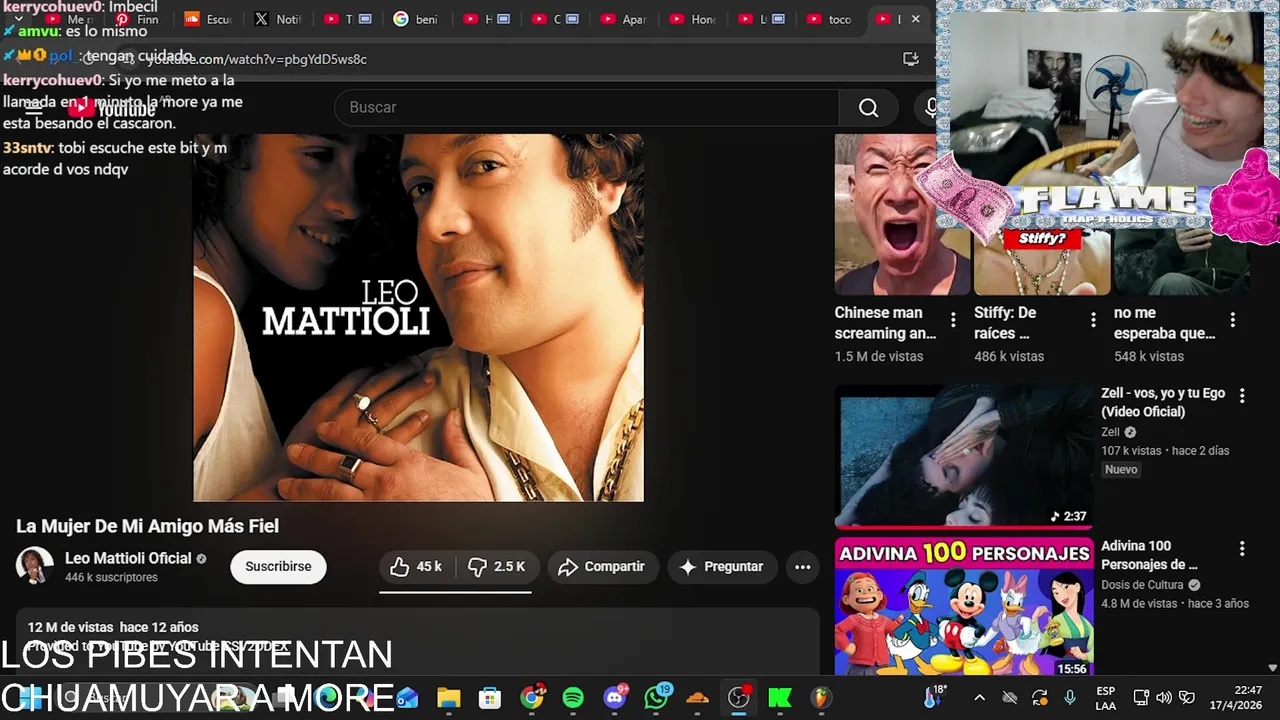Click the scroll down arrow of page scrollbar

[x=1273, y=668]
